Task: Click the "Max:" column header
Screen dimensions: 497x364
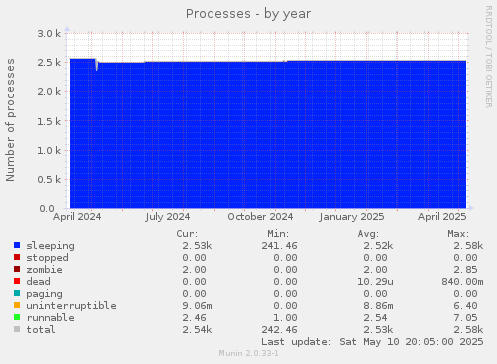Action: [x=458, y=234]
